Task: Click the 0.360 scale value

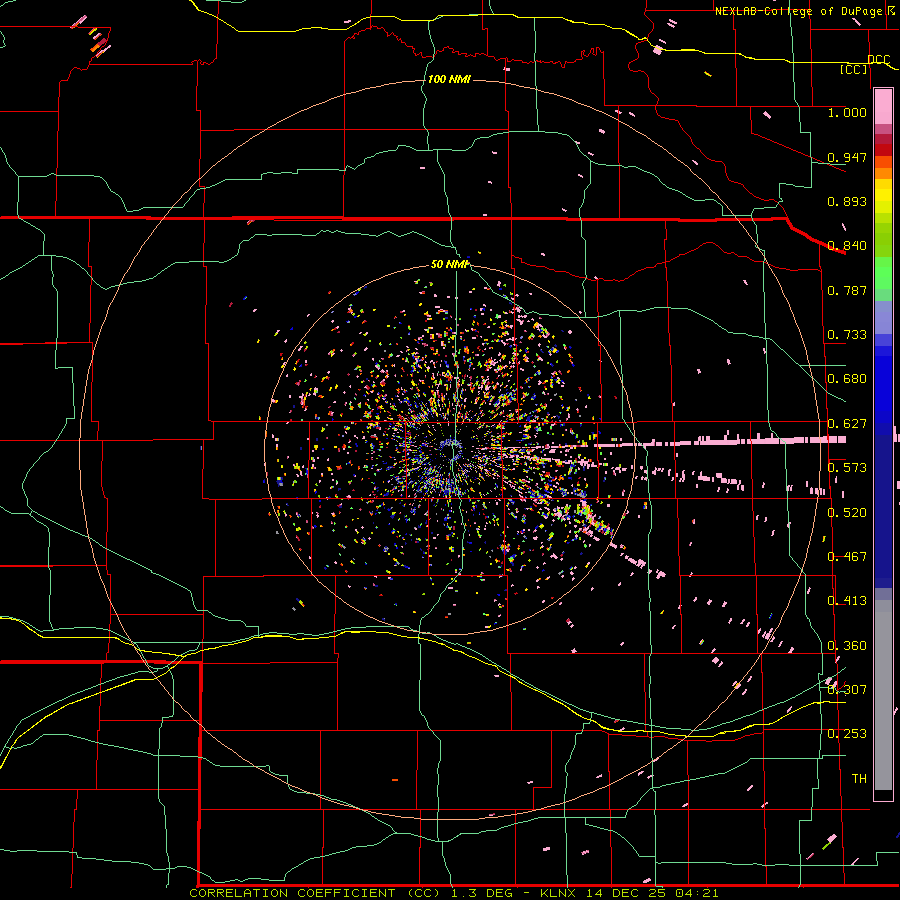Action: click(847, 646)
